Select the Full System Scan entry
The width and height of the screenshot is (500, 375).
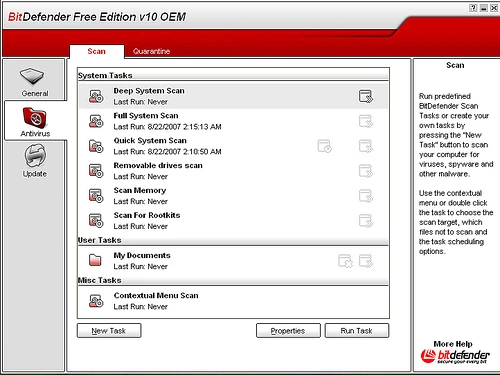(233, 121)
